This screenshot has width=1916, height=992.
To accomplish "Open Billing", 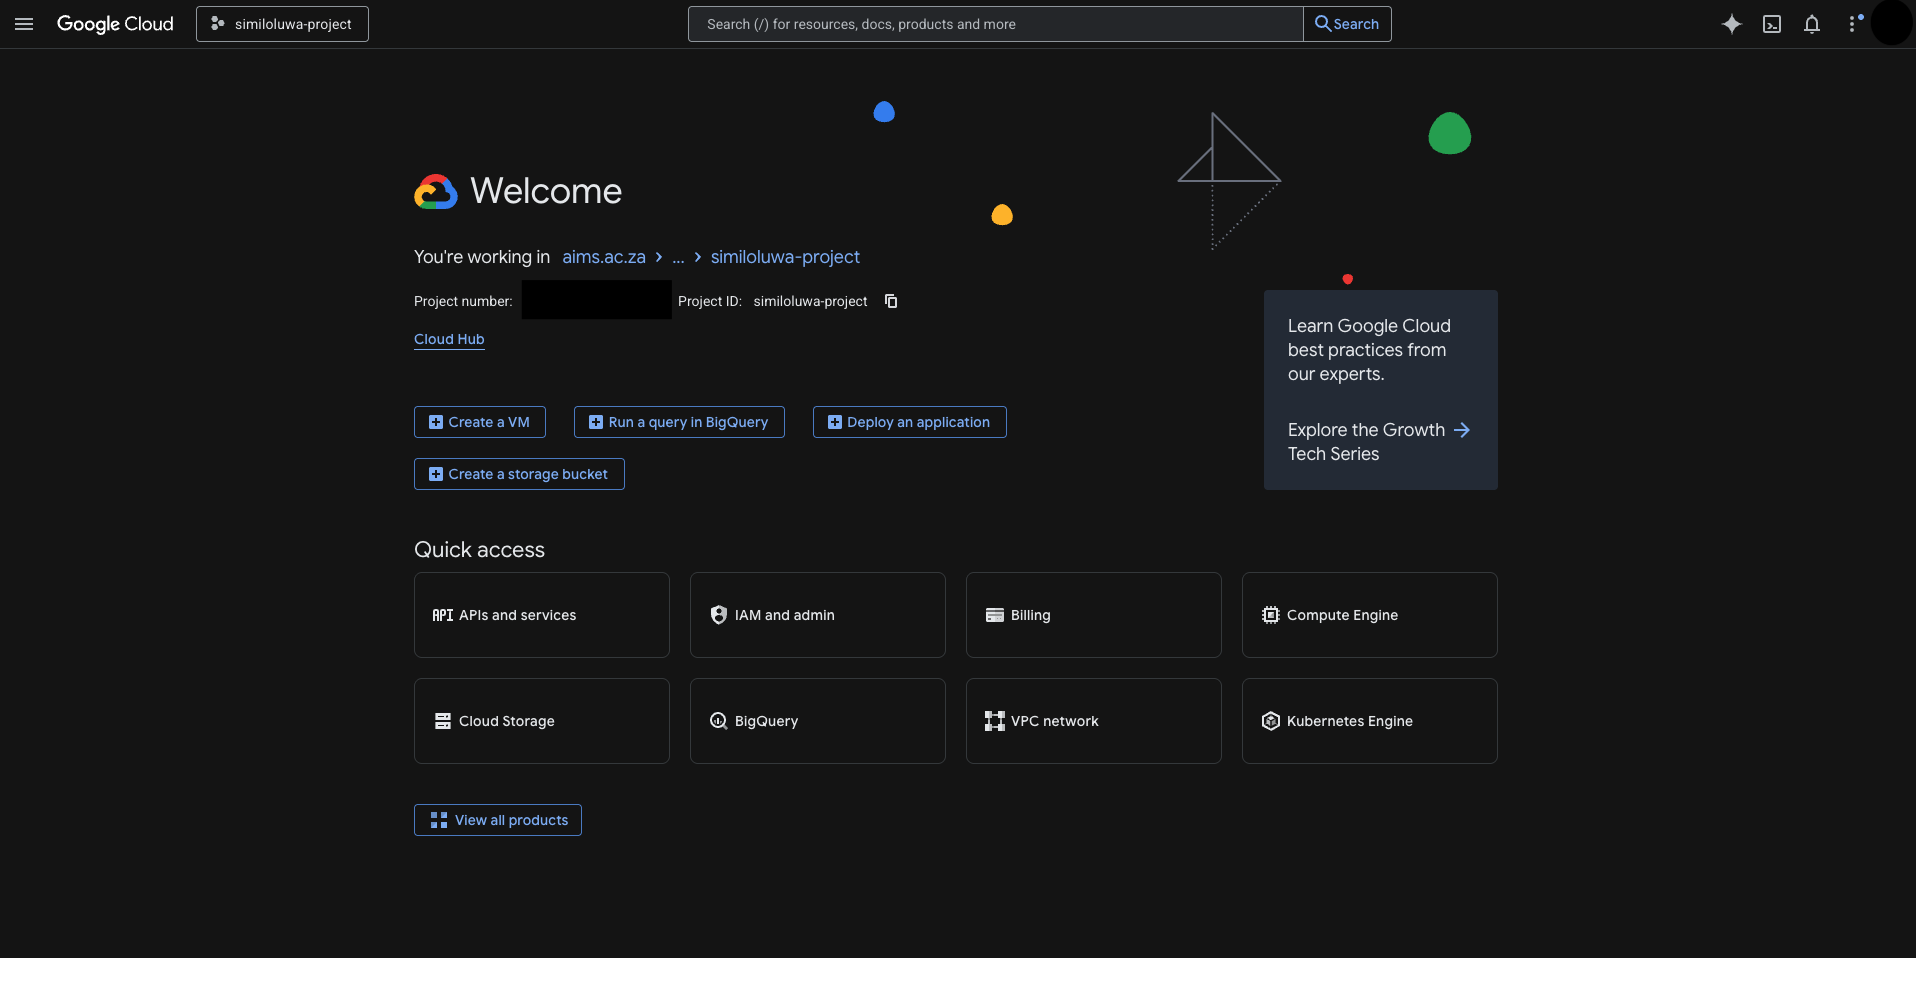I will (x=1093, y=615).
